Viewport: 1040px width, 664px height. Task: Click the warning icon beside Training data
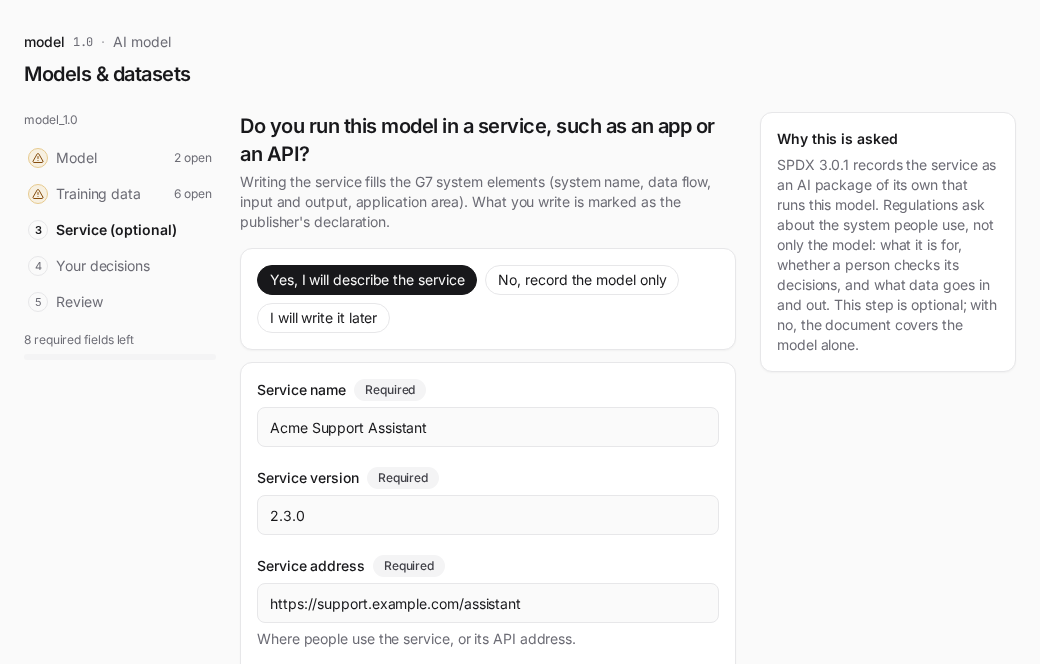point(38,194)
